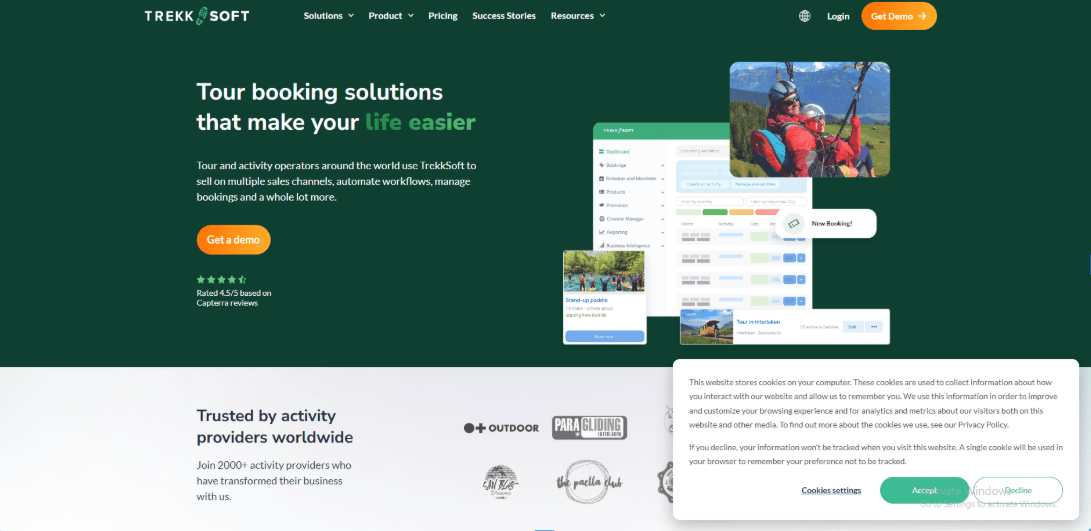Click the San Blas Dreams logo

(500, 481)
